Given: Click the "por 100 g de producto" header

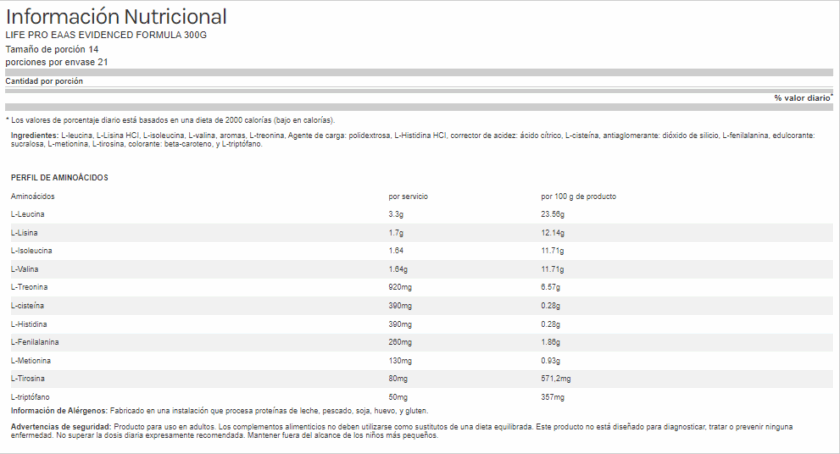Looking at the screenshot, I should (x=578, y=196).
